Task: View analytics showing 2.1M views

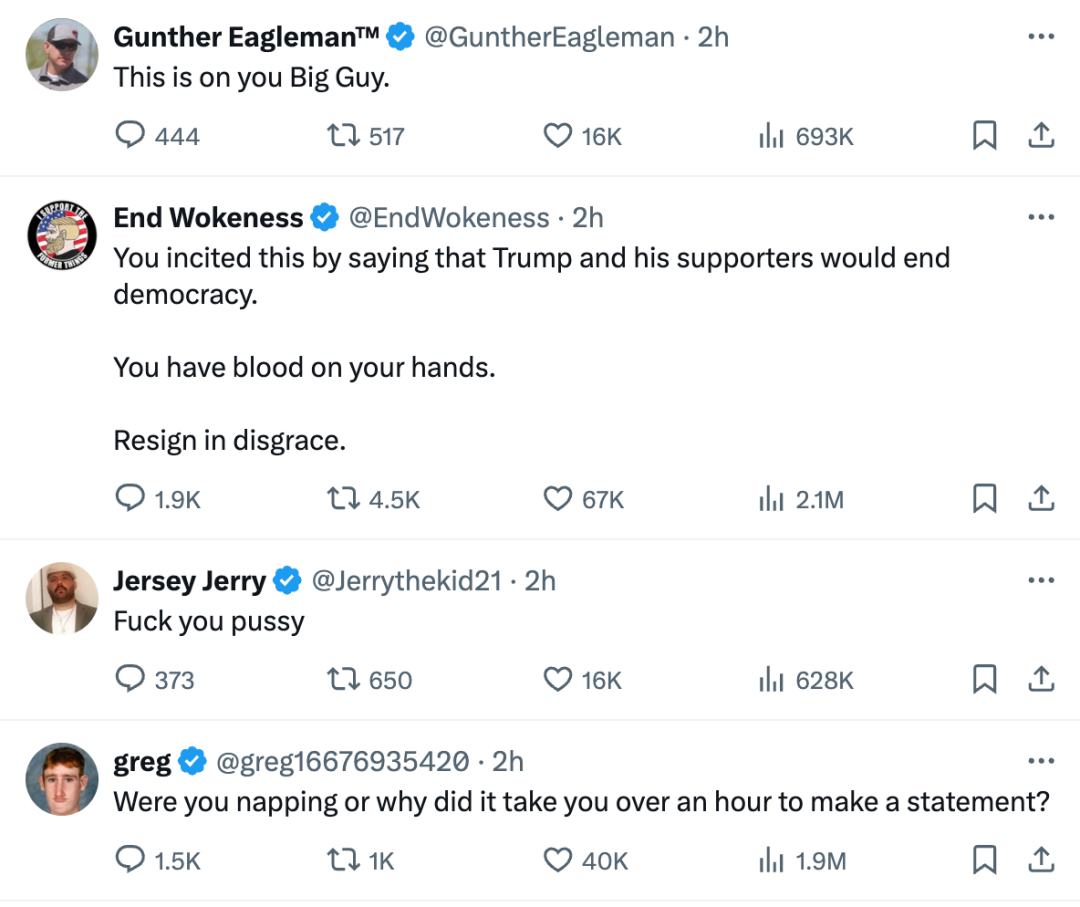Action: [802, 499]
